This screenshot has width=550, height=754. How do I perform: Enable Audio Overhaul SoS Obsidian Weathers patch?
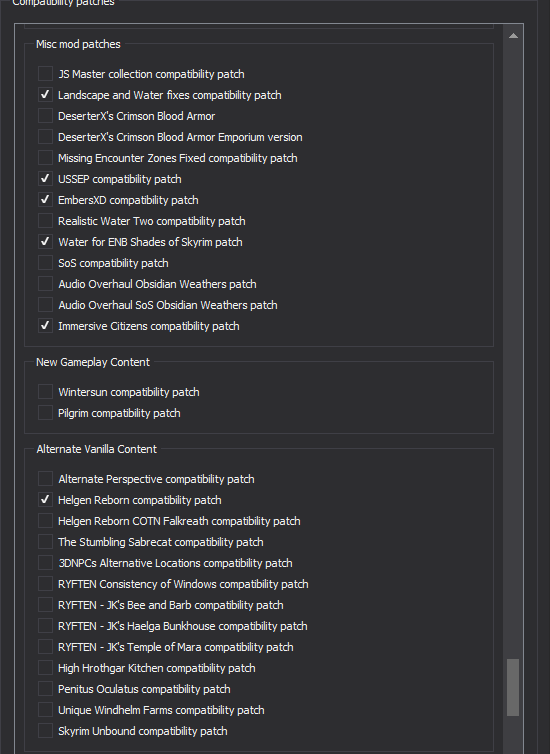tap(45, 305)
